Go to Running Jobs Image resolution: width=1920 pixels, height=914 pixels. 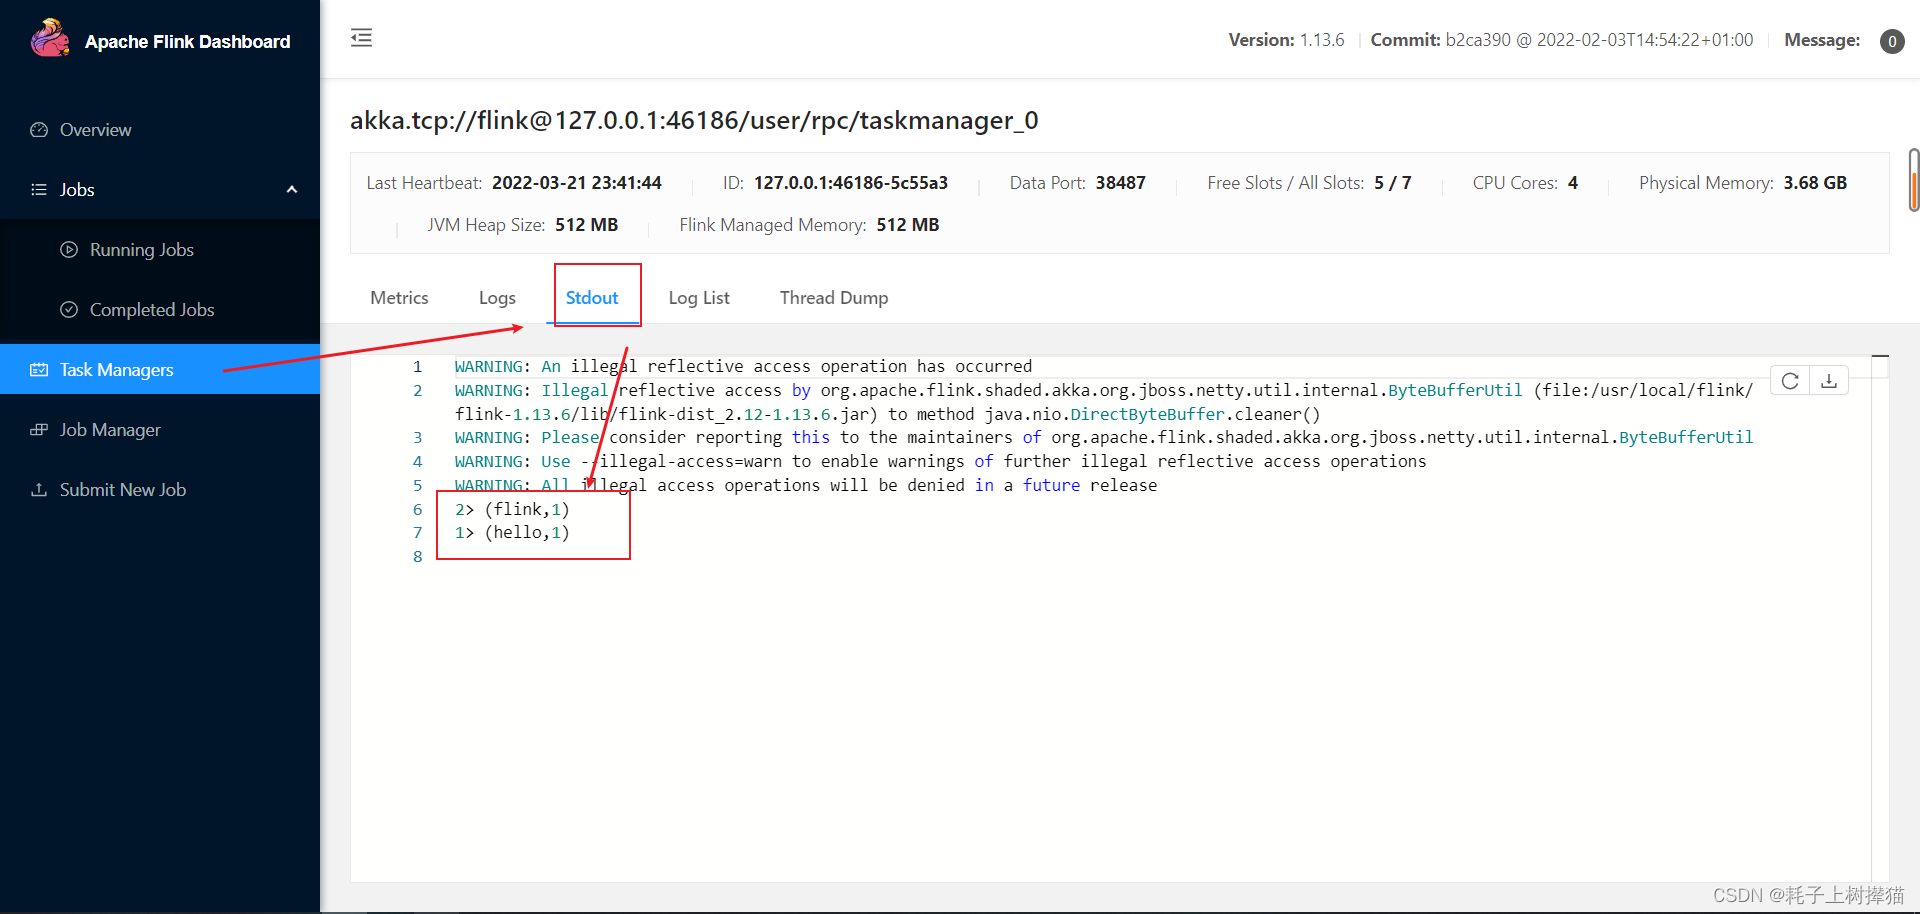160,250
